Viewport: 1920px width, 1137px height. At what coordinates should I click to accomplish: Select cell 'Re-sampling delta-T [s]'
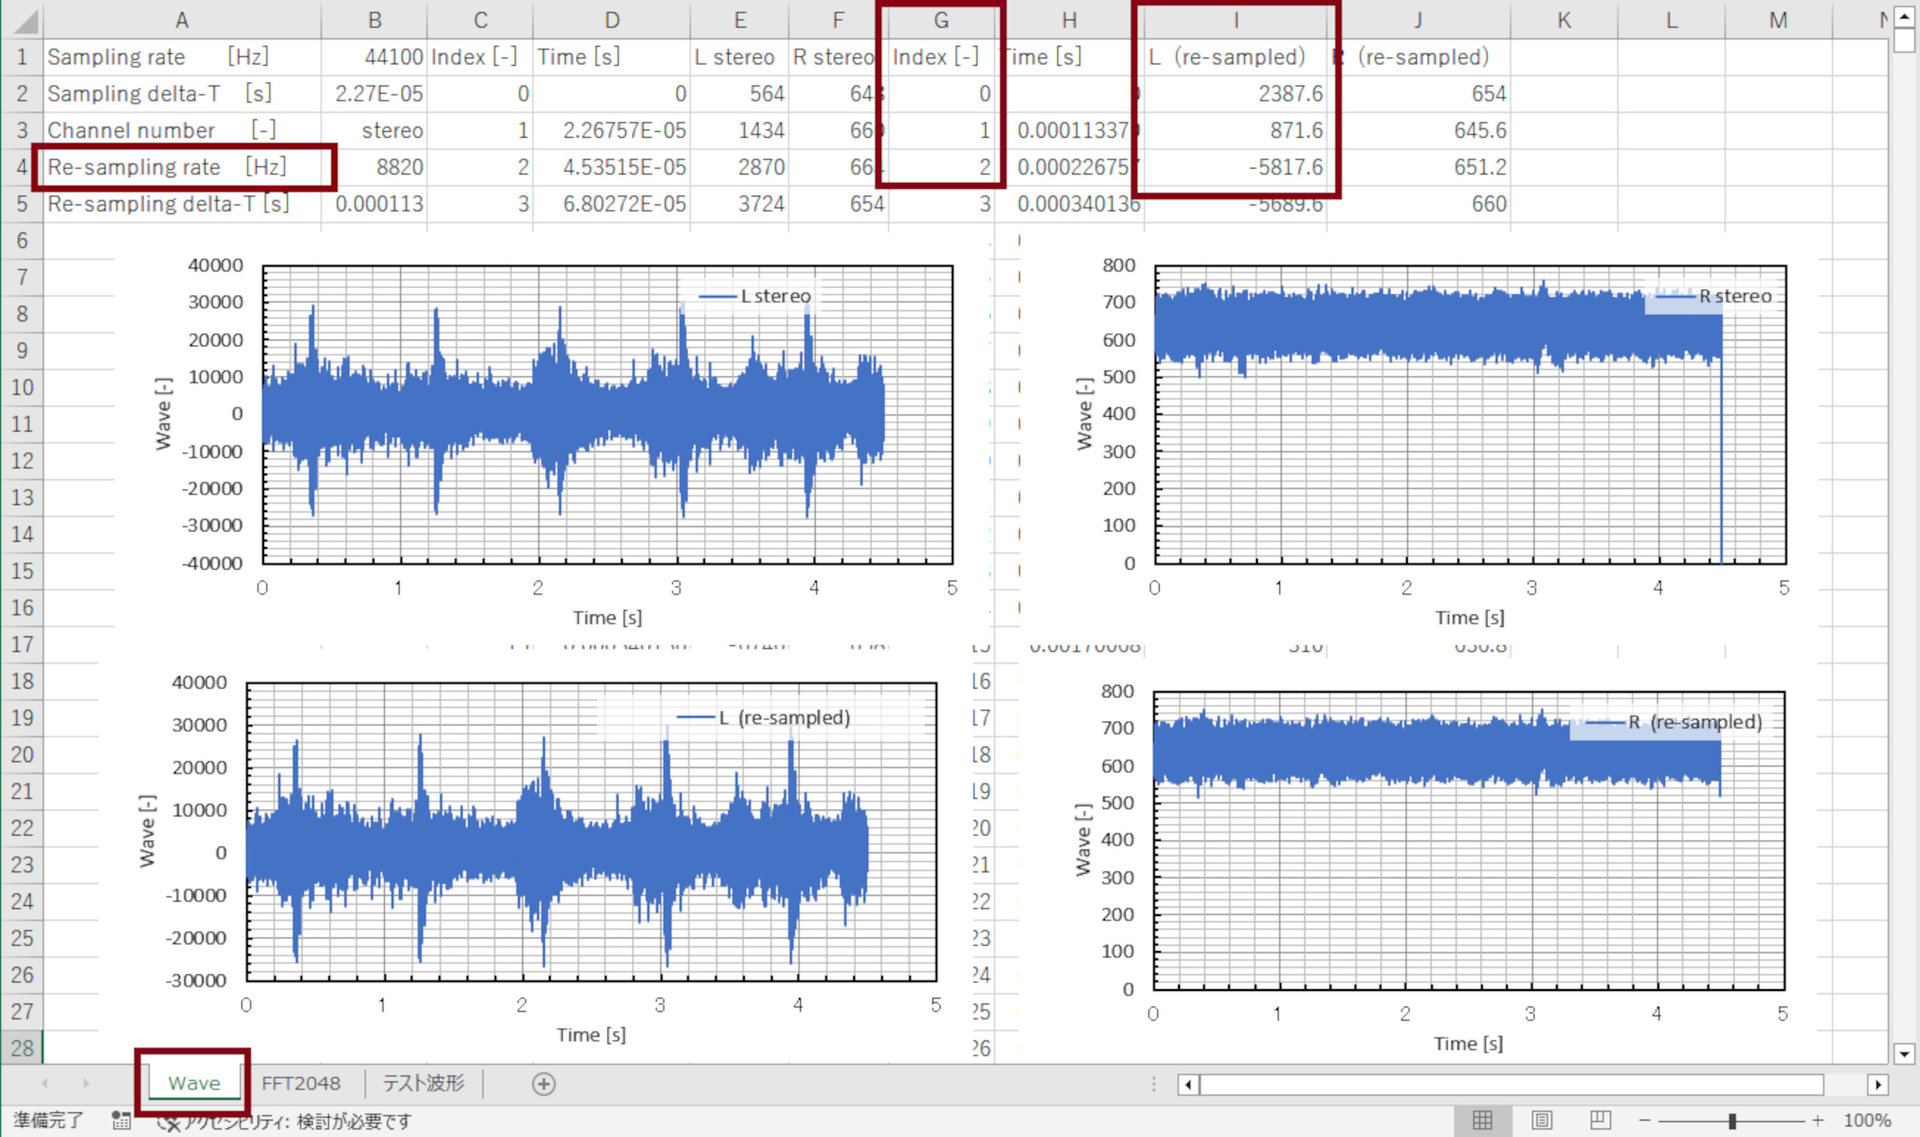181,204
